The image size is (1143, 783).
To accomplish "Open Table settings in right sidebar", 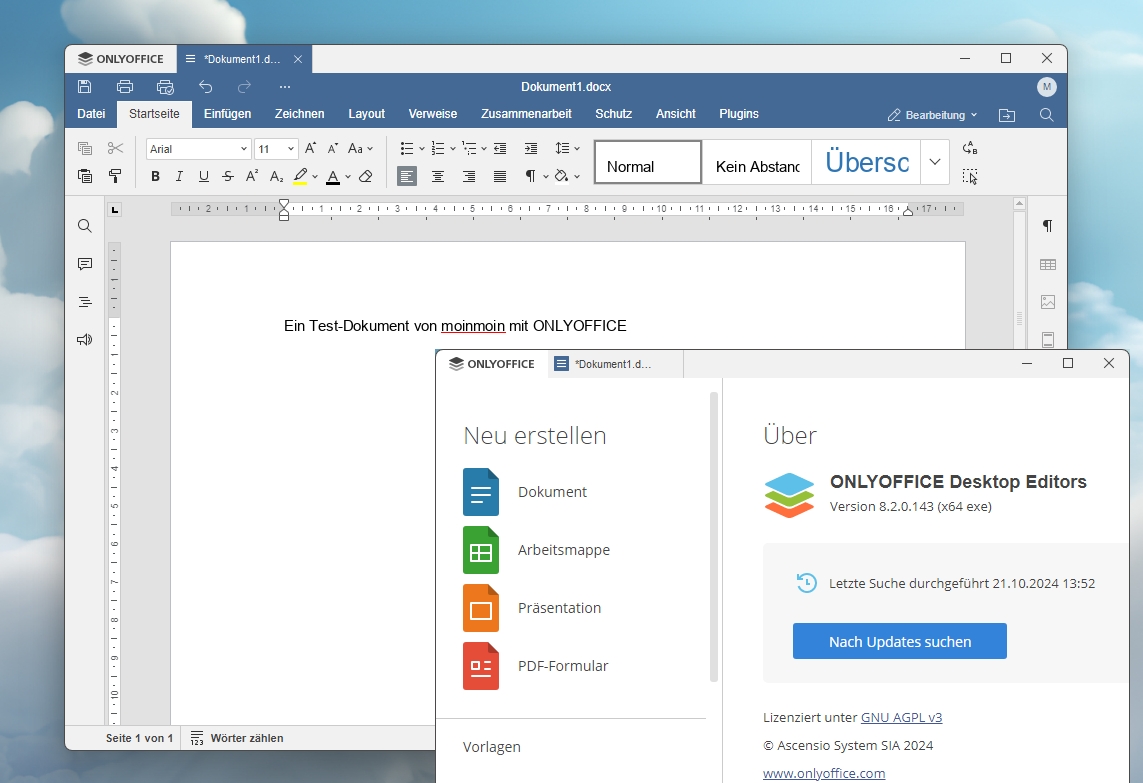I will pos(1048,265).
